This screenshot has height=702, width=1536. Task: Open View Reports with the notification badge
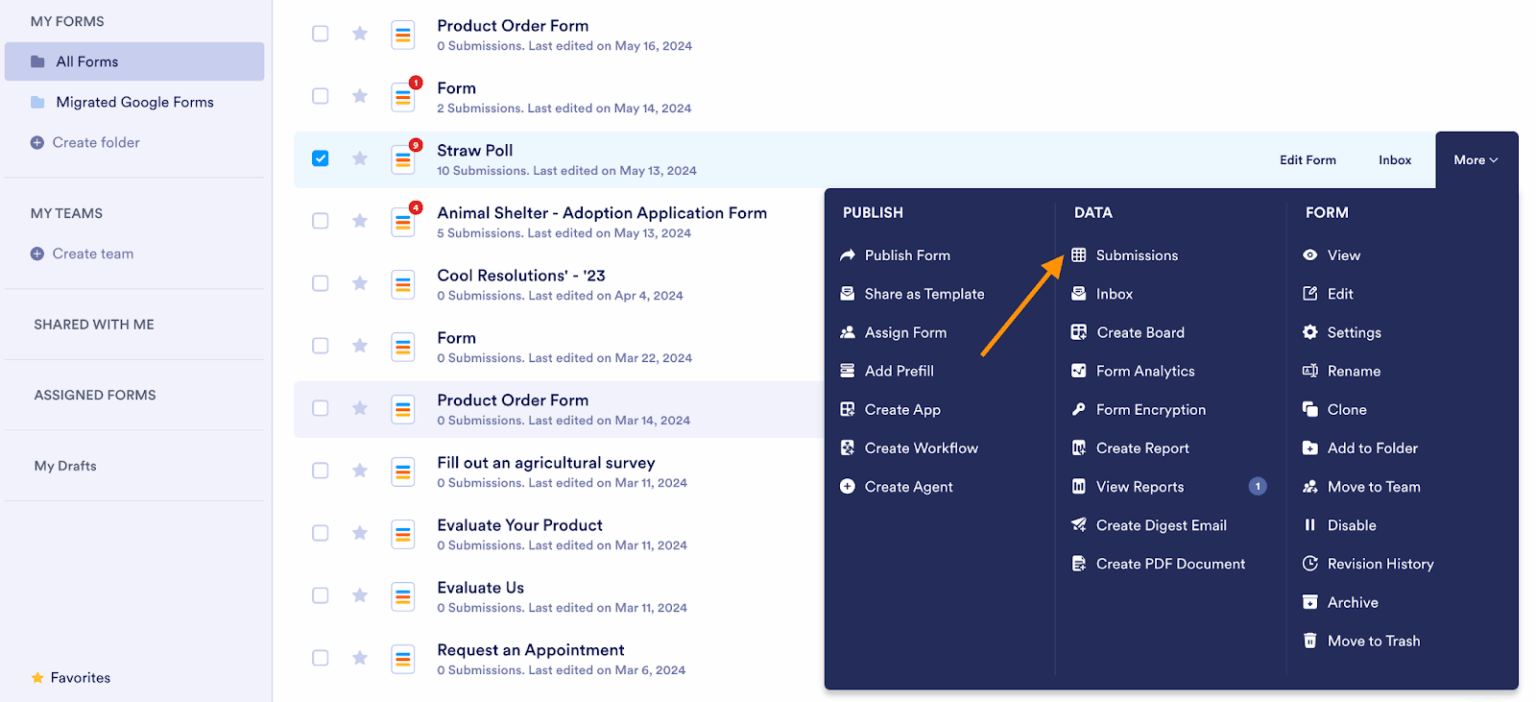tap(1139, 486)
